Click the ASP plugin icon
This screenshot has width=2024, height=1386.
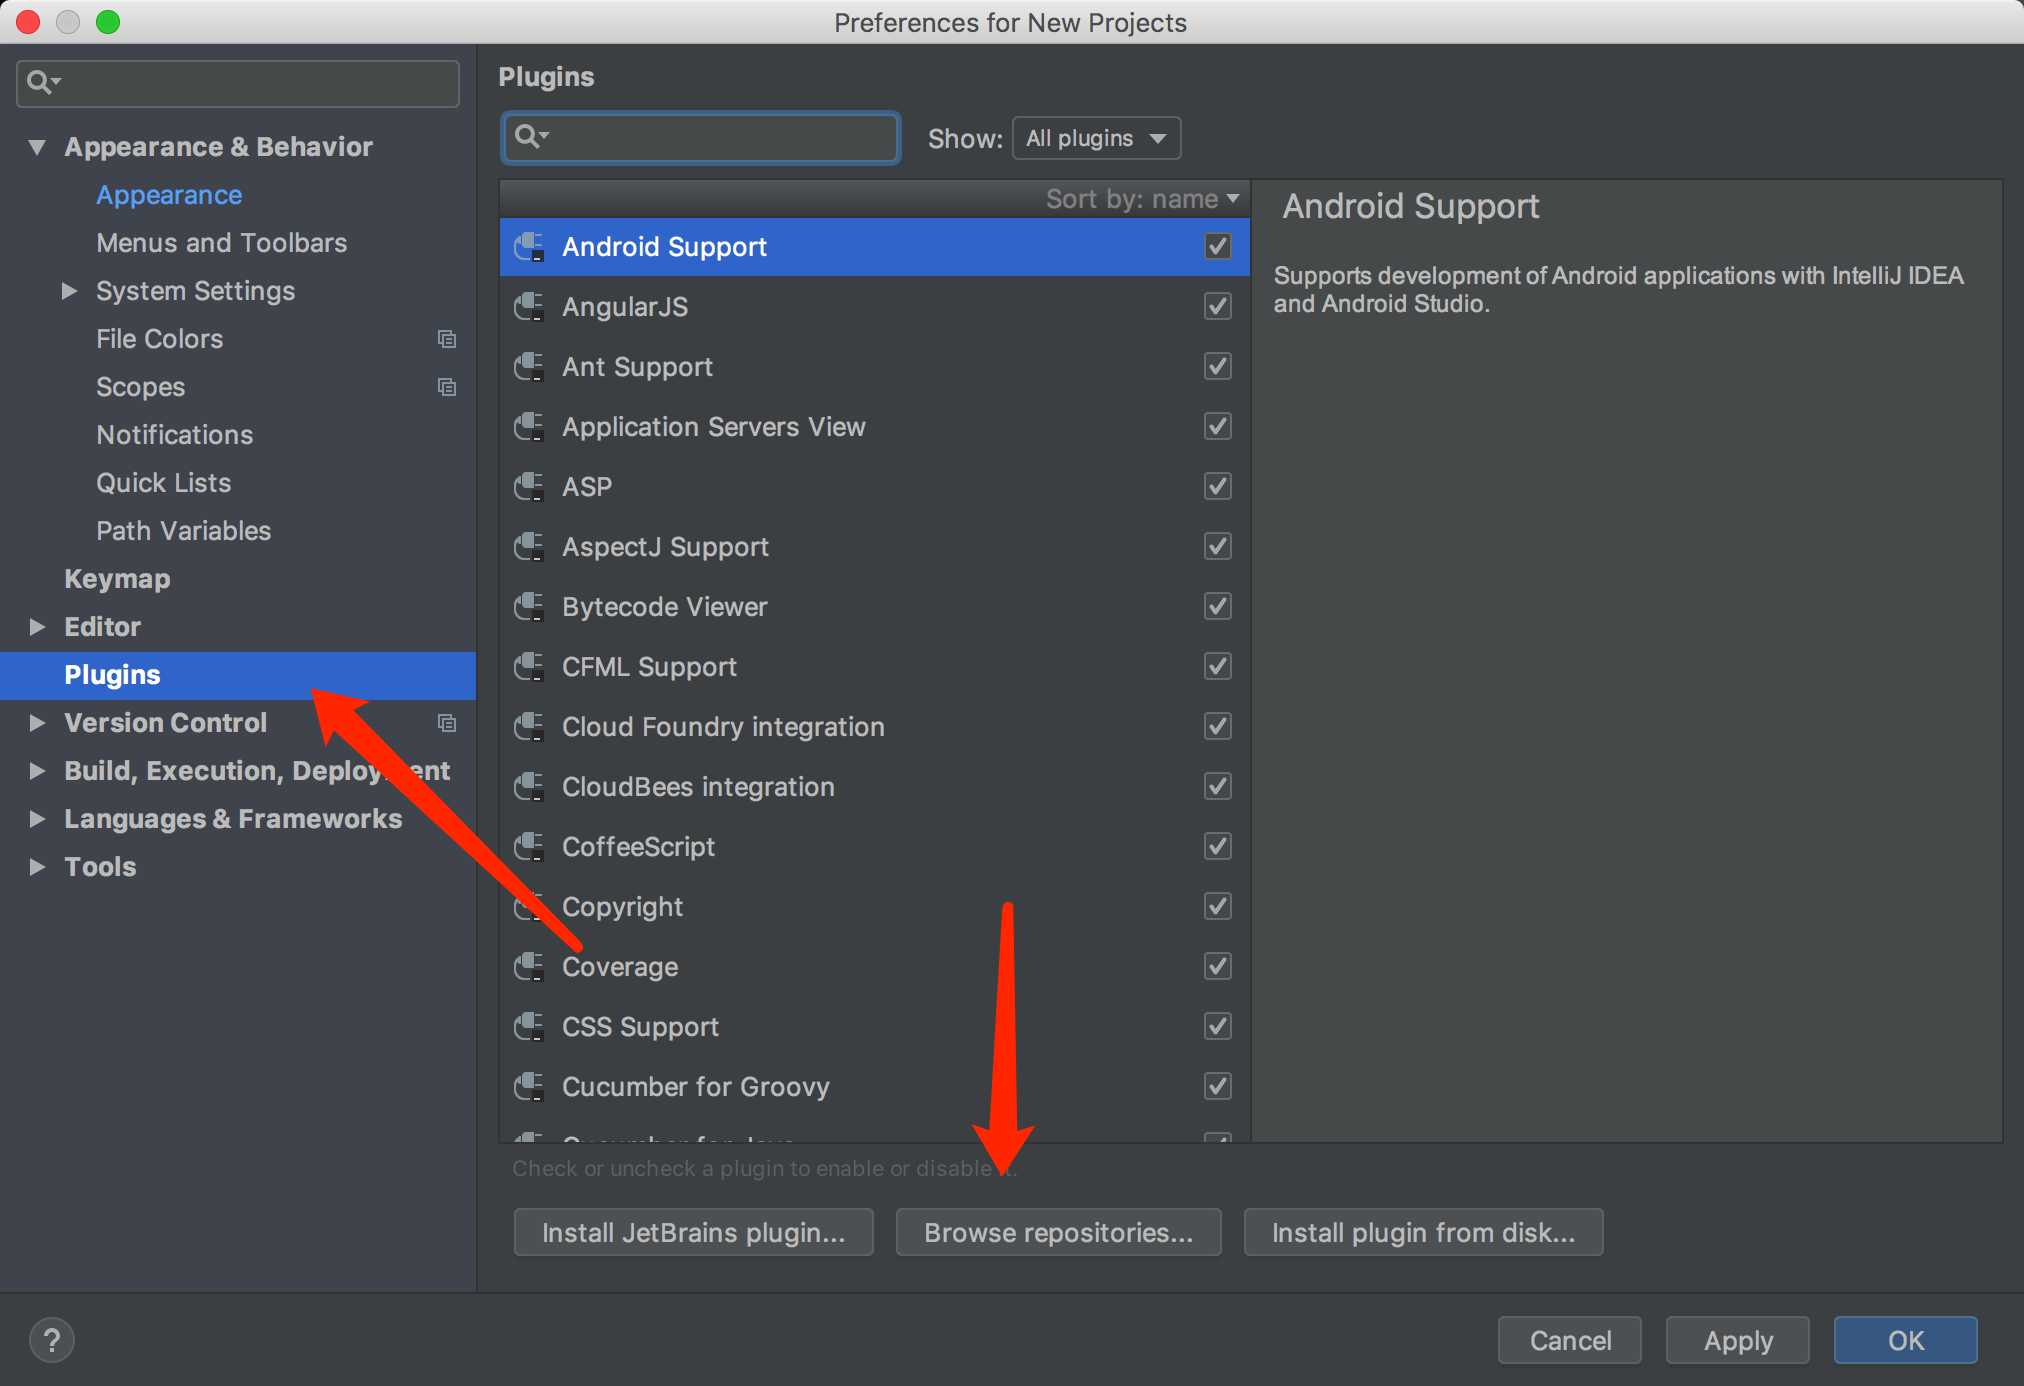tap(529, 487)
